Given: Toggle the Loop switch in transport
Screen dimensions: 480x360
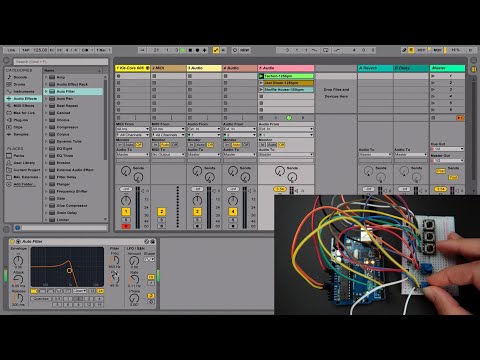Looking at the screenshot, I should pyautogui.click(x=326, y=50).
